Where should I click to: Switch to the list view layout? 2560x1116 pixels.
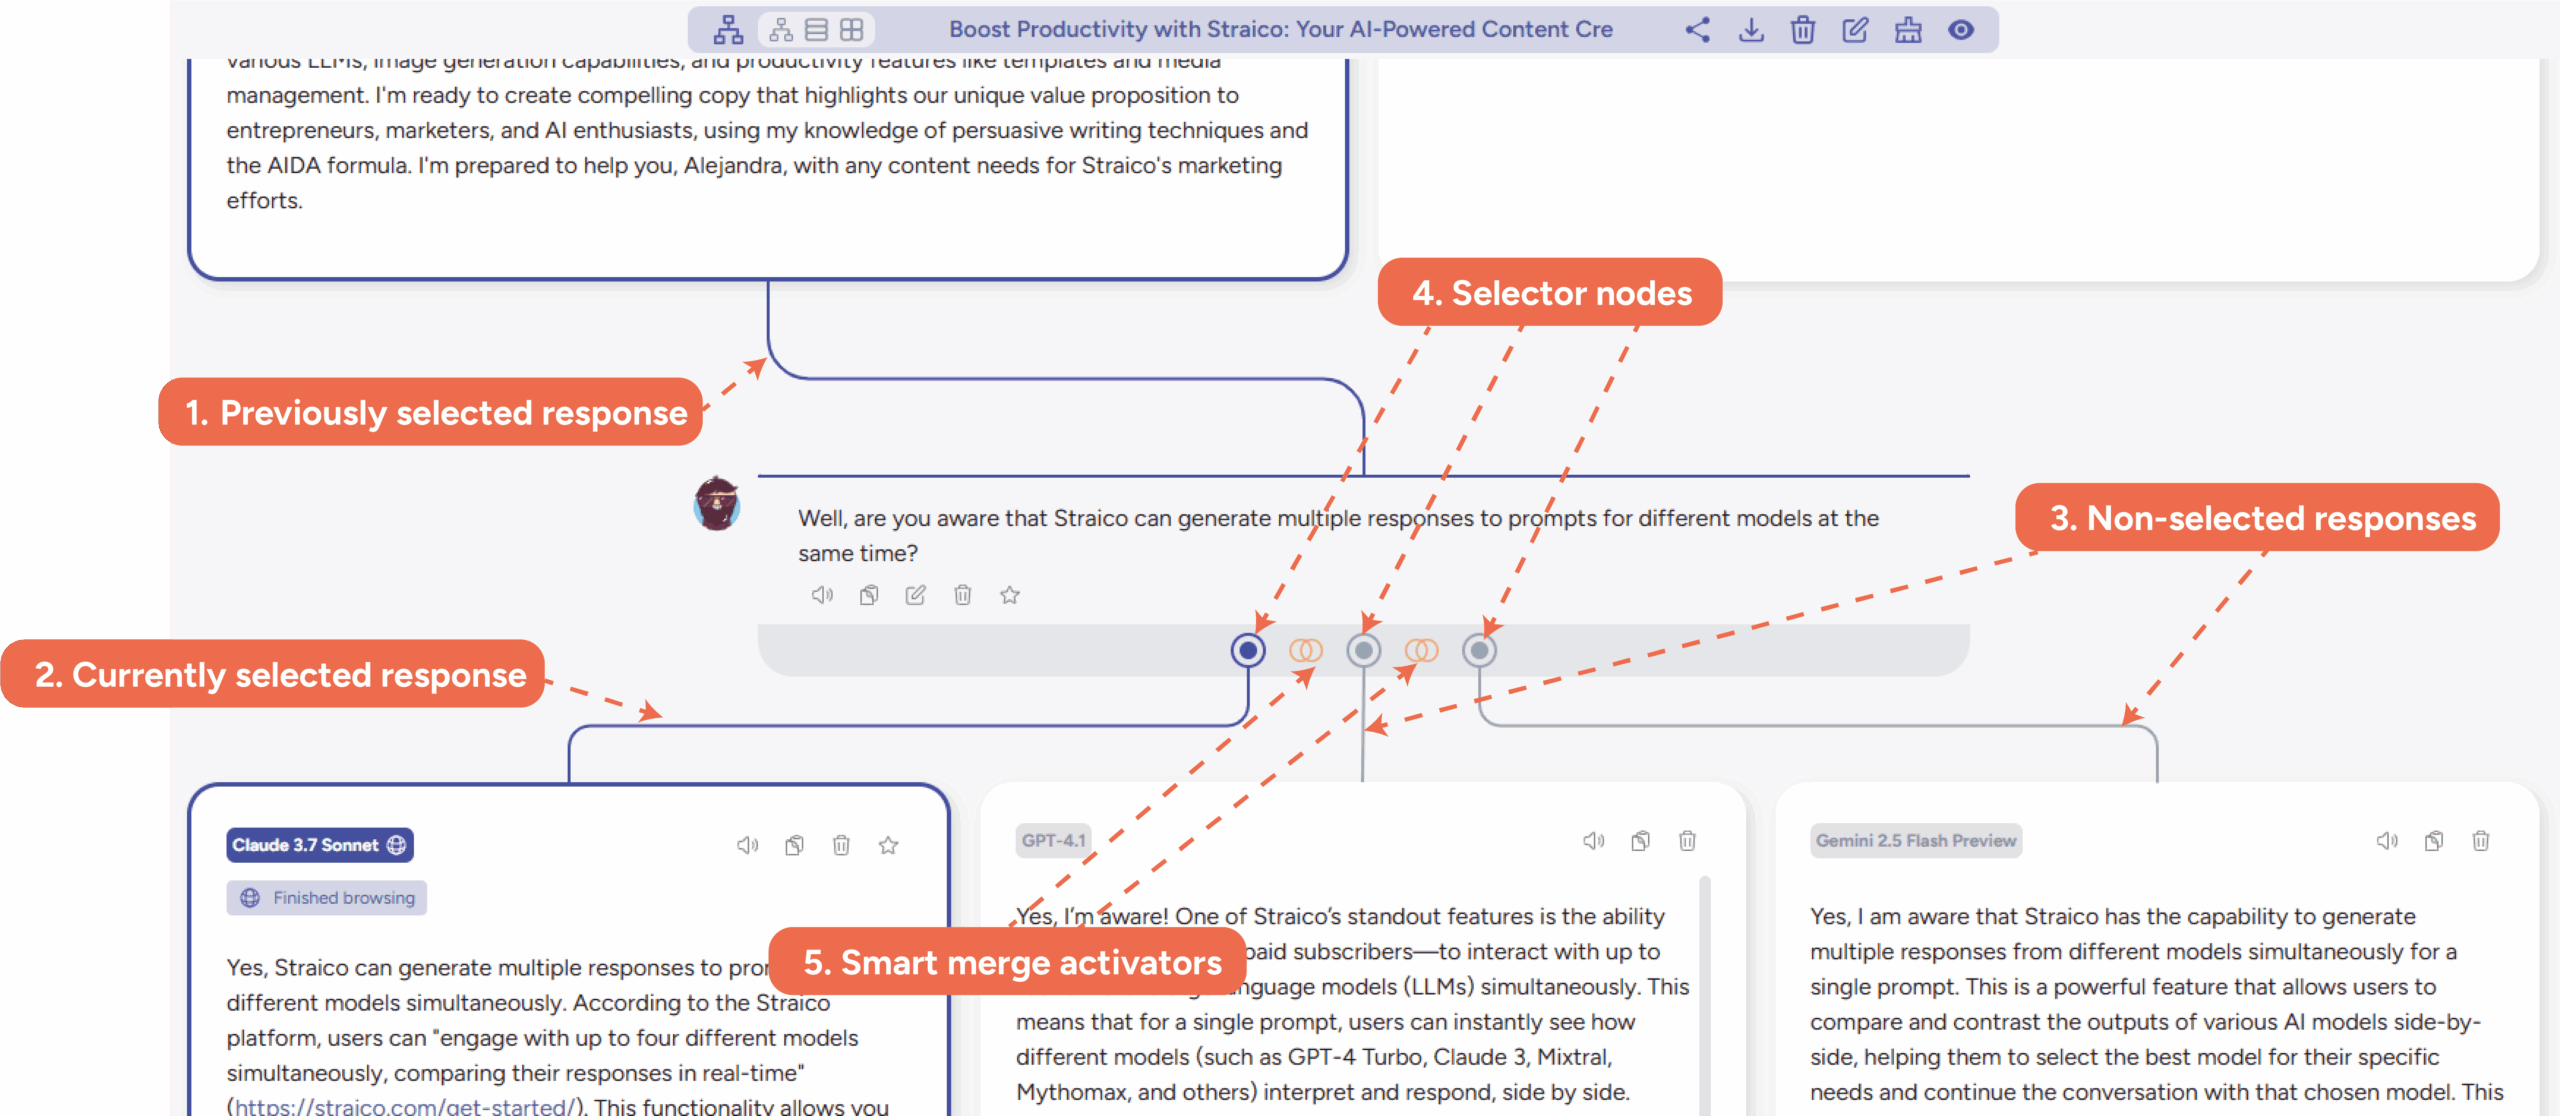pyautogui.click(x=816, y=30)
